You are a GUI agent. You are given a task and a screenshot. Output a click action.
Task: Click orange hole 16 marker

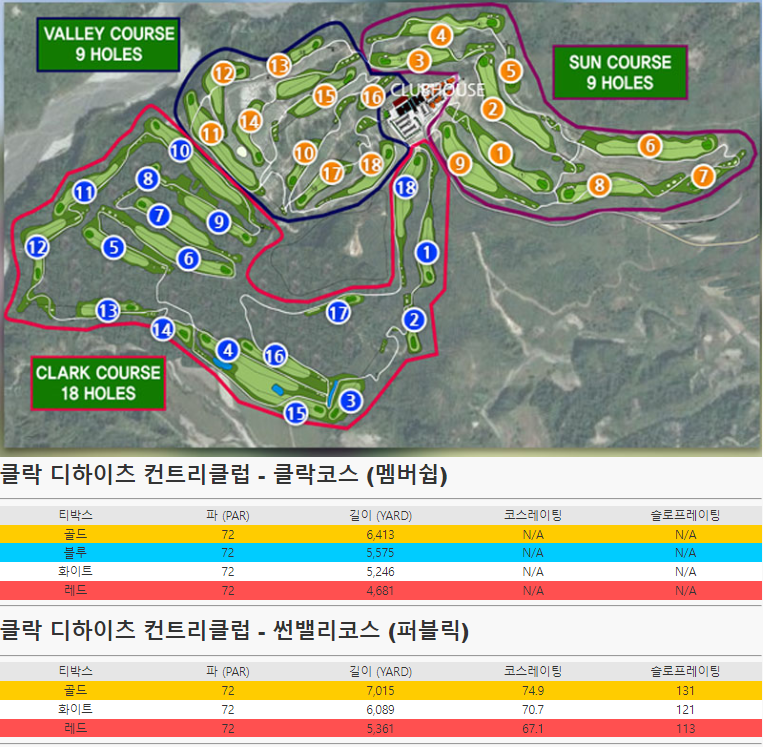pyautogui.click(x=373, y=96)
